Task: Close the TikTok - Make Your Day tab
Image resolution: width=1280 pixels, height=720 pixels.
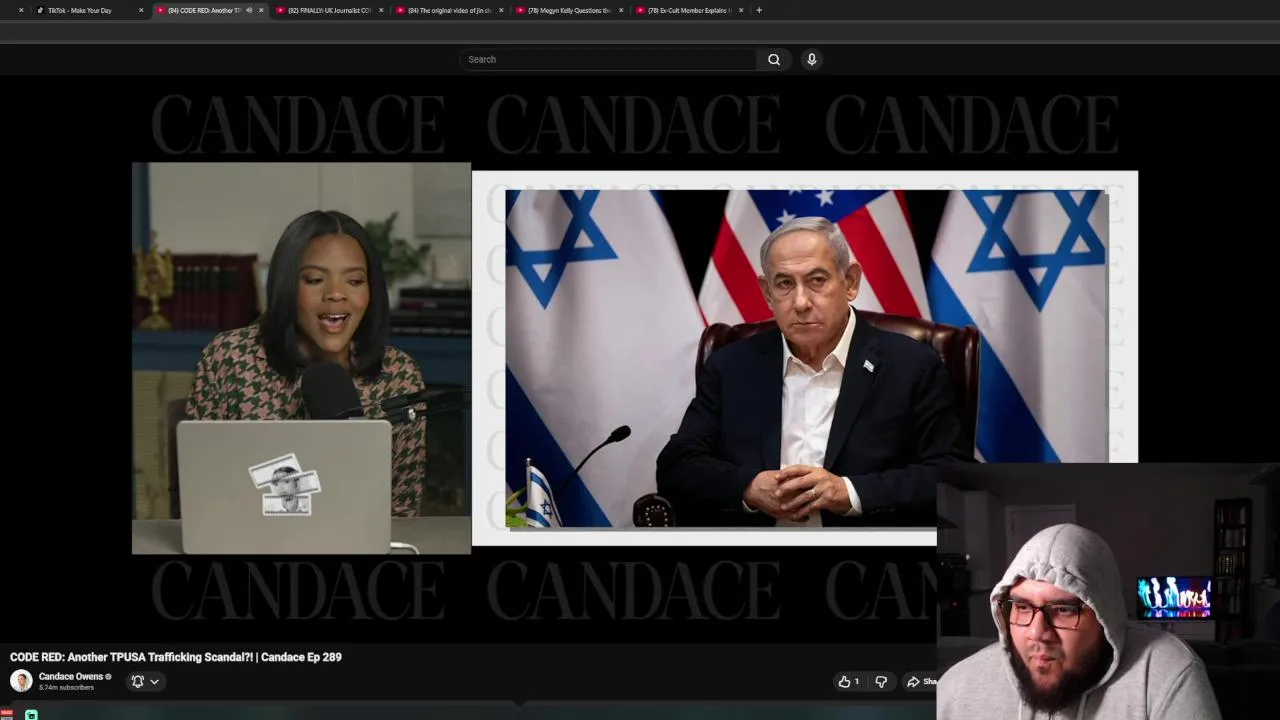Action: [141, 10]
